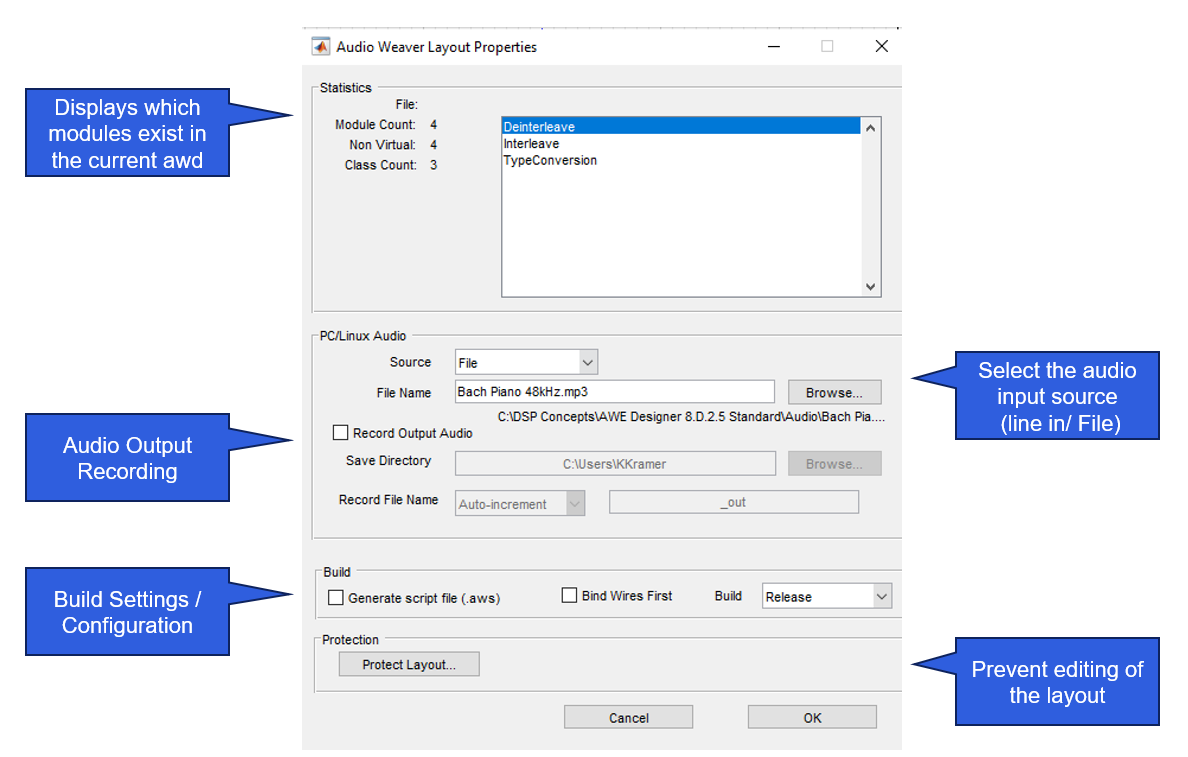1188x757 pixels.
Task: Click the File Name field with Bach Piano 48kHz.mp3
Action: pyautogui.click(x=614, y=392)
